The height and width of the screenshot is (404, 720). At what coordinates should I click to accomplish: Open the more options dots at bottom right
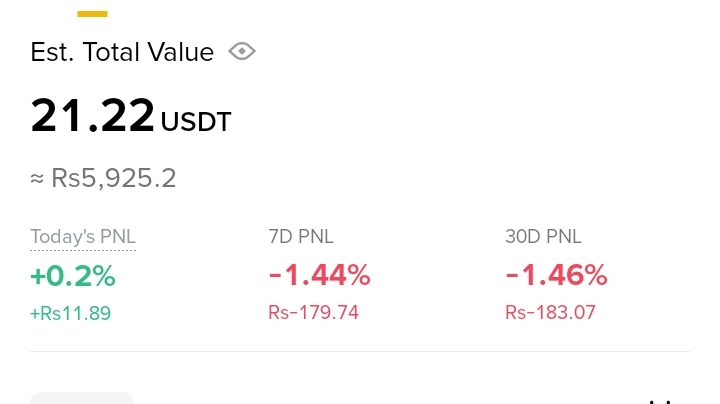(x=659, y=400)
